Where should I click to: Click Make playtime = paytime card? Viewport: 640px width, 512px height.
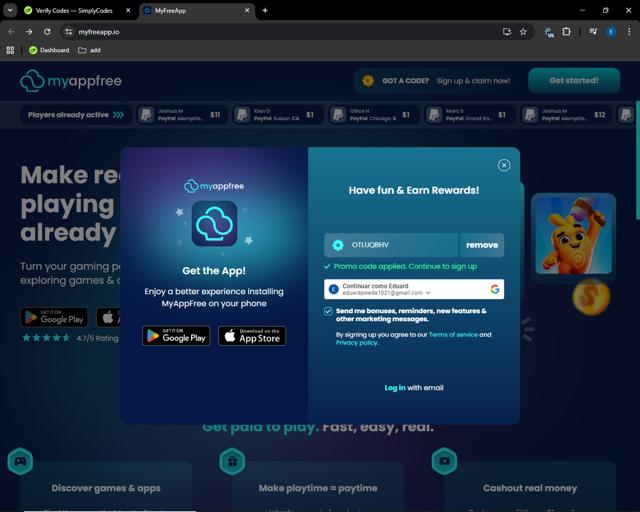tap(318, 487)
